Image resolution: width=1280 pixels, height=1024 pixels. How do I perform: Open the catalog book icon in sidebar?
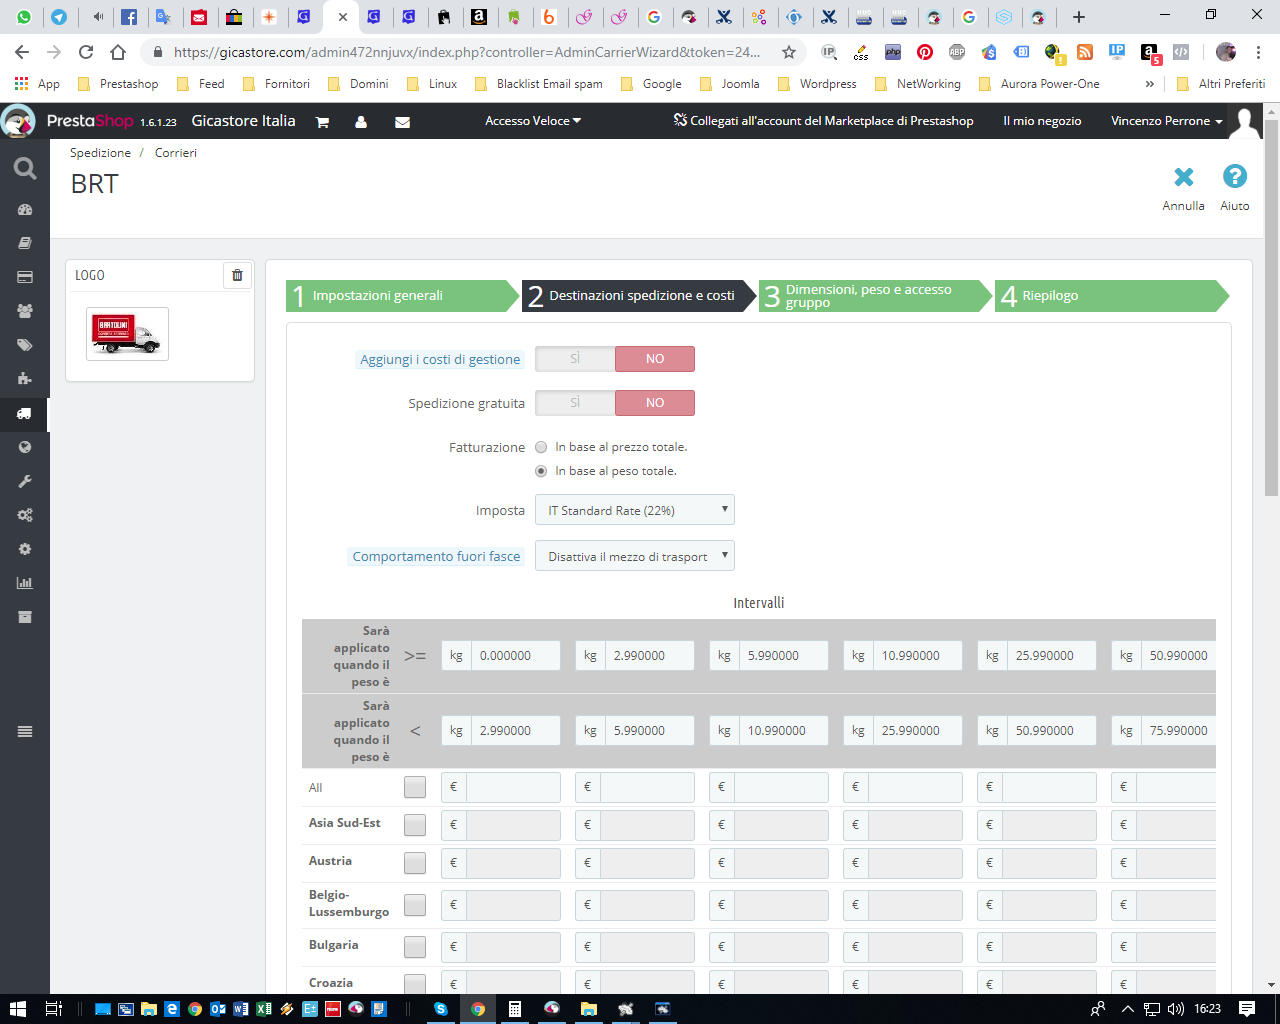pyautogui.click(x=25, y=243)
